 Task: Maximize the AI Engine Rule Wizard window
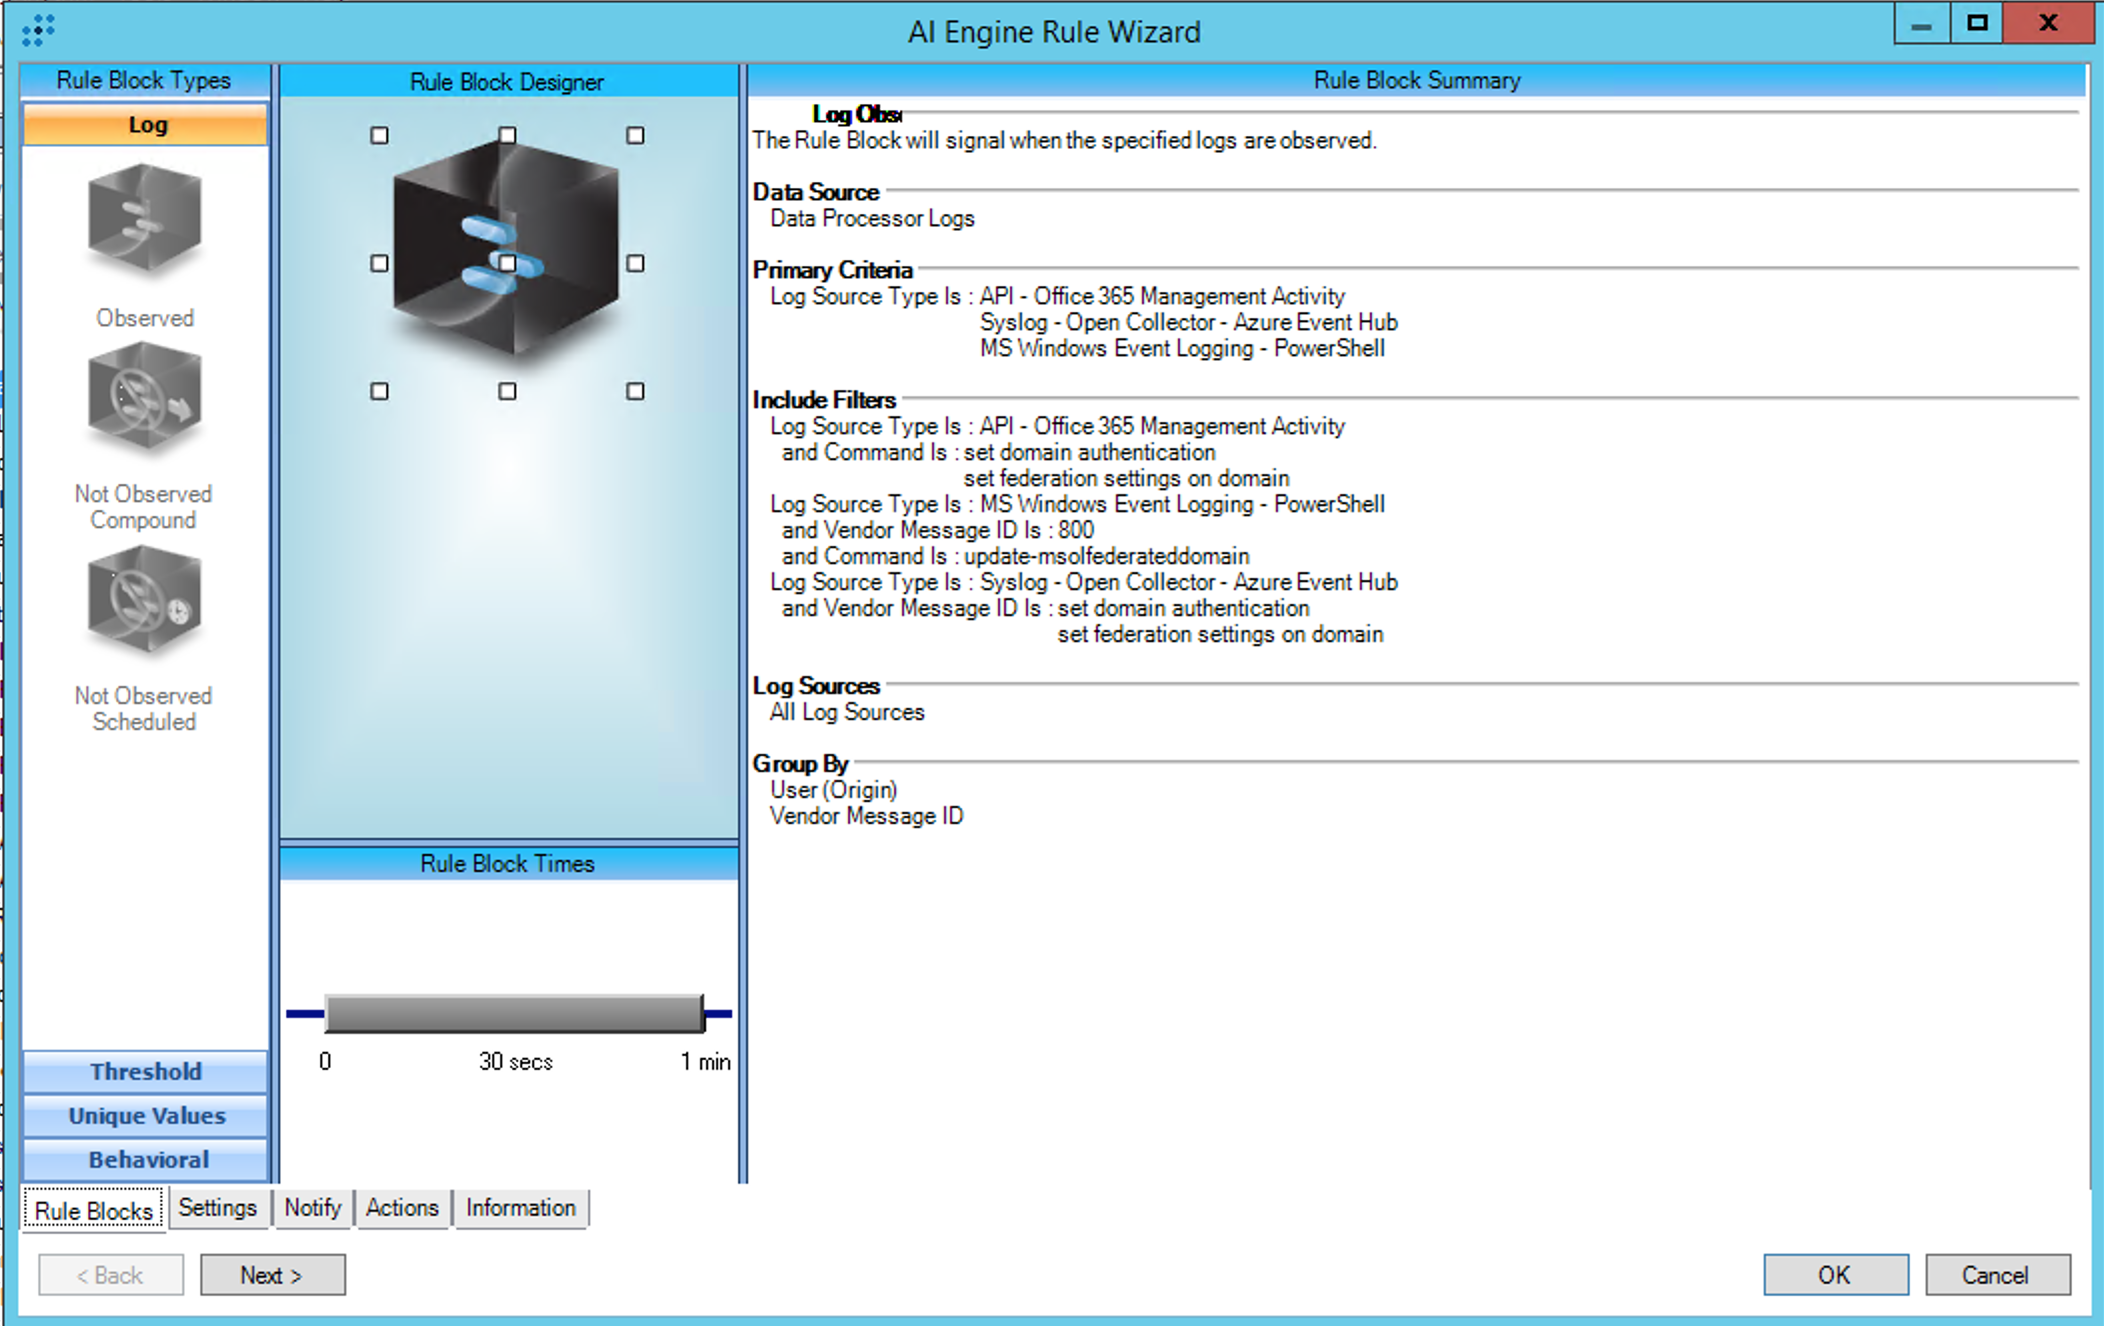(1977, 23)
